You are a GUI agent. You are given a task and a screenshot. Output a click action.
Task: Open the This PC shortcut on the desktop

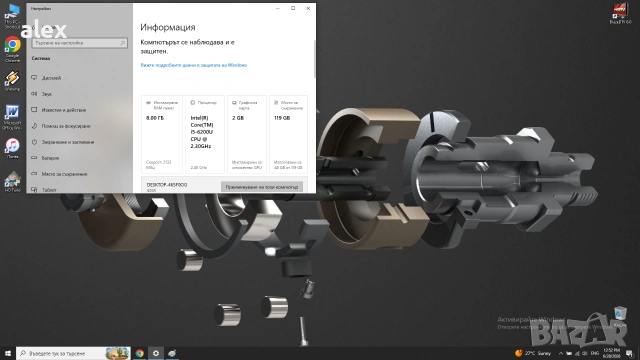pyautogui.click(x=12, y=16)
